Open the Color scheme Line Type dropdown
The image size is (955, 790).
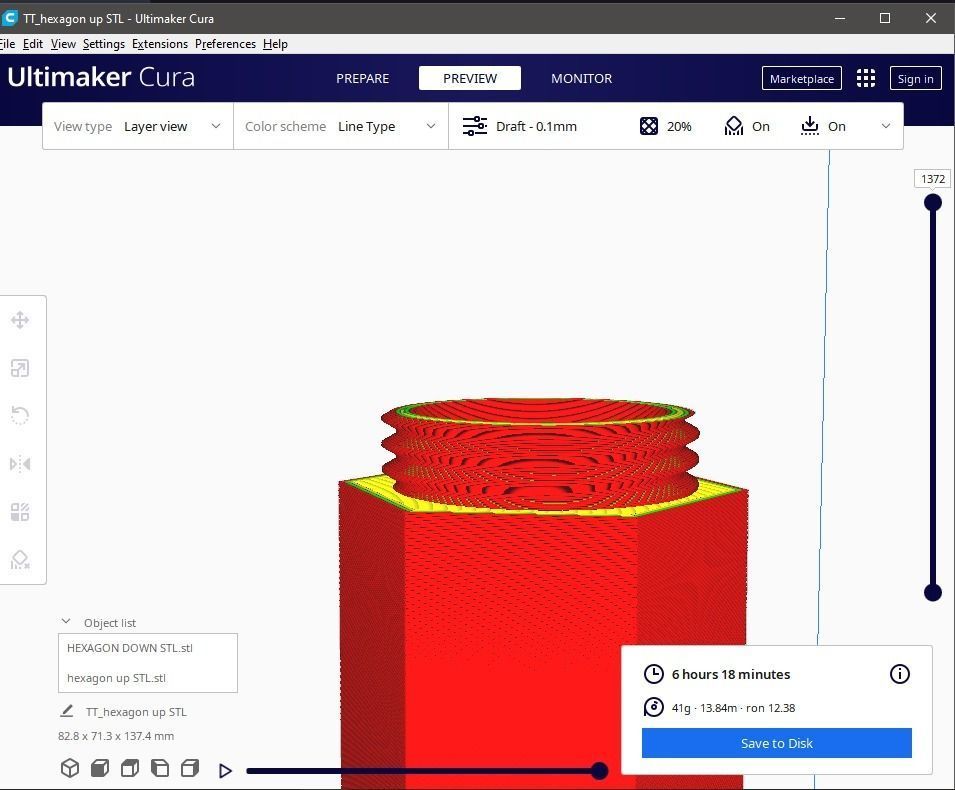click(x=341, y=126)
